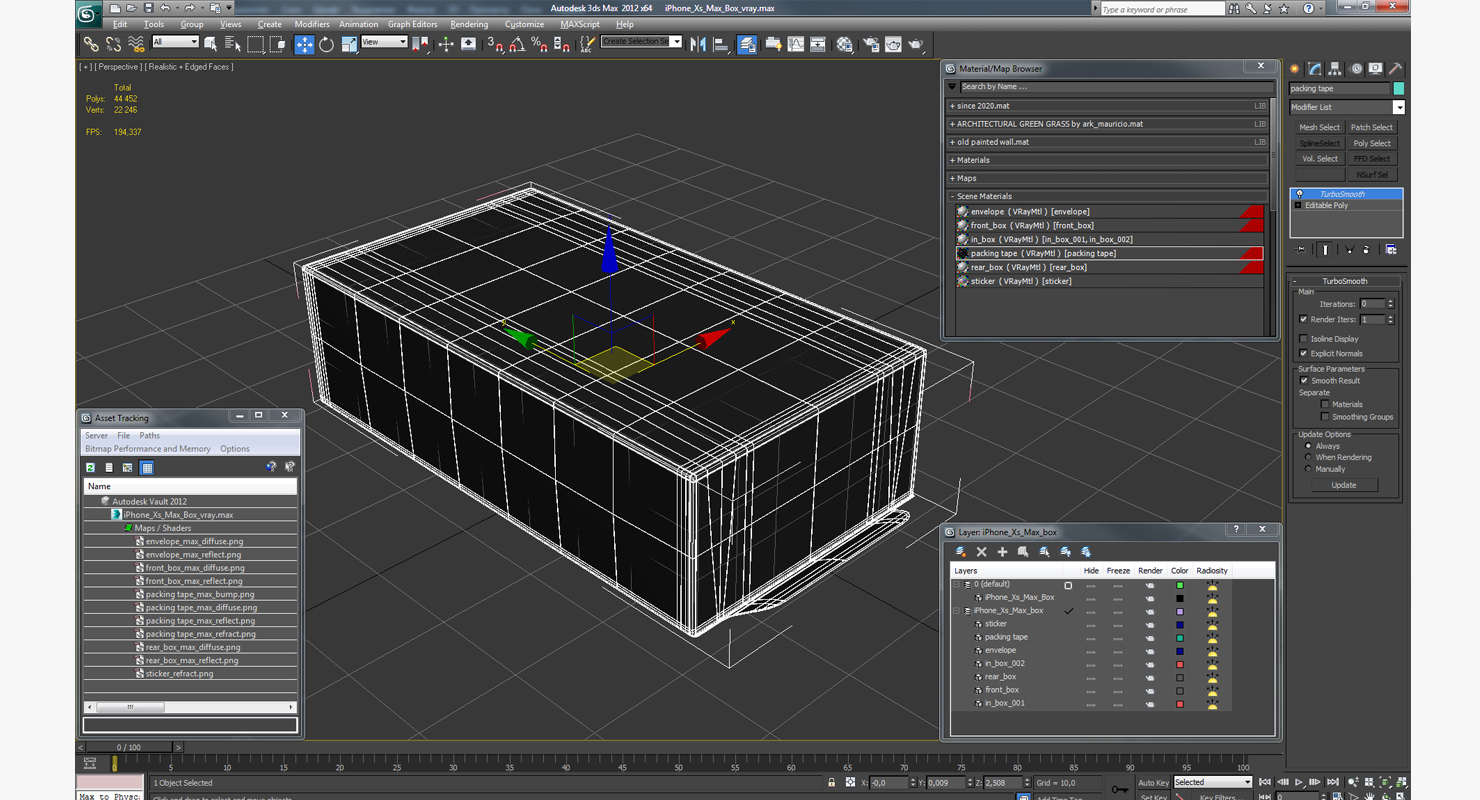The height and width of the screenshot is (800, 1480).
Task: Collapse the iPhone_Xs_Max_box layer tree
Action: tap(956, 611)
